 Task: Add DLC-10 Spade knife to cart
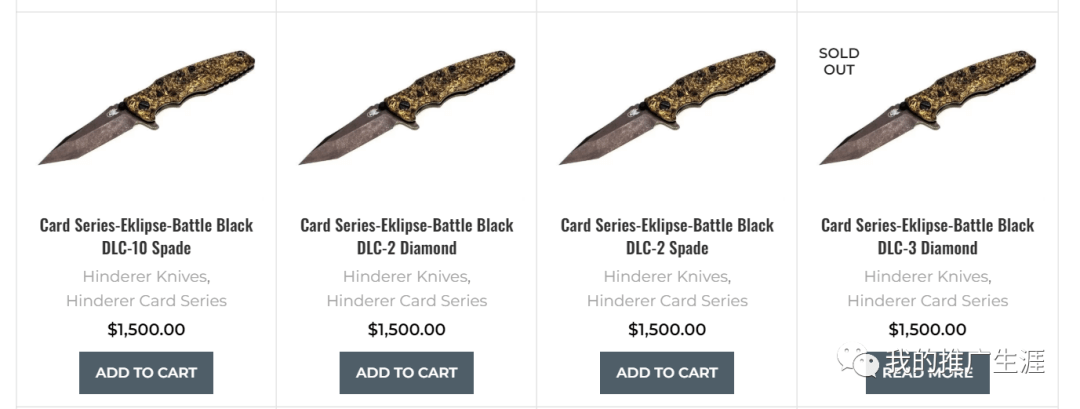pyautogui.click(x=146, y=373)
